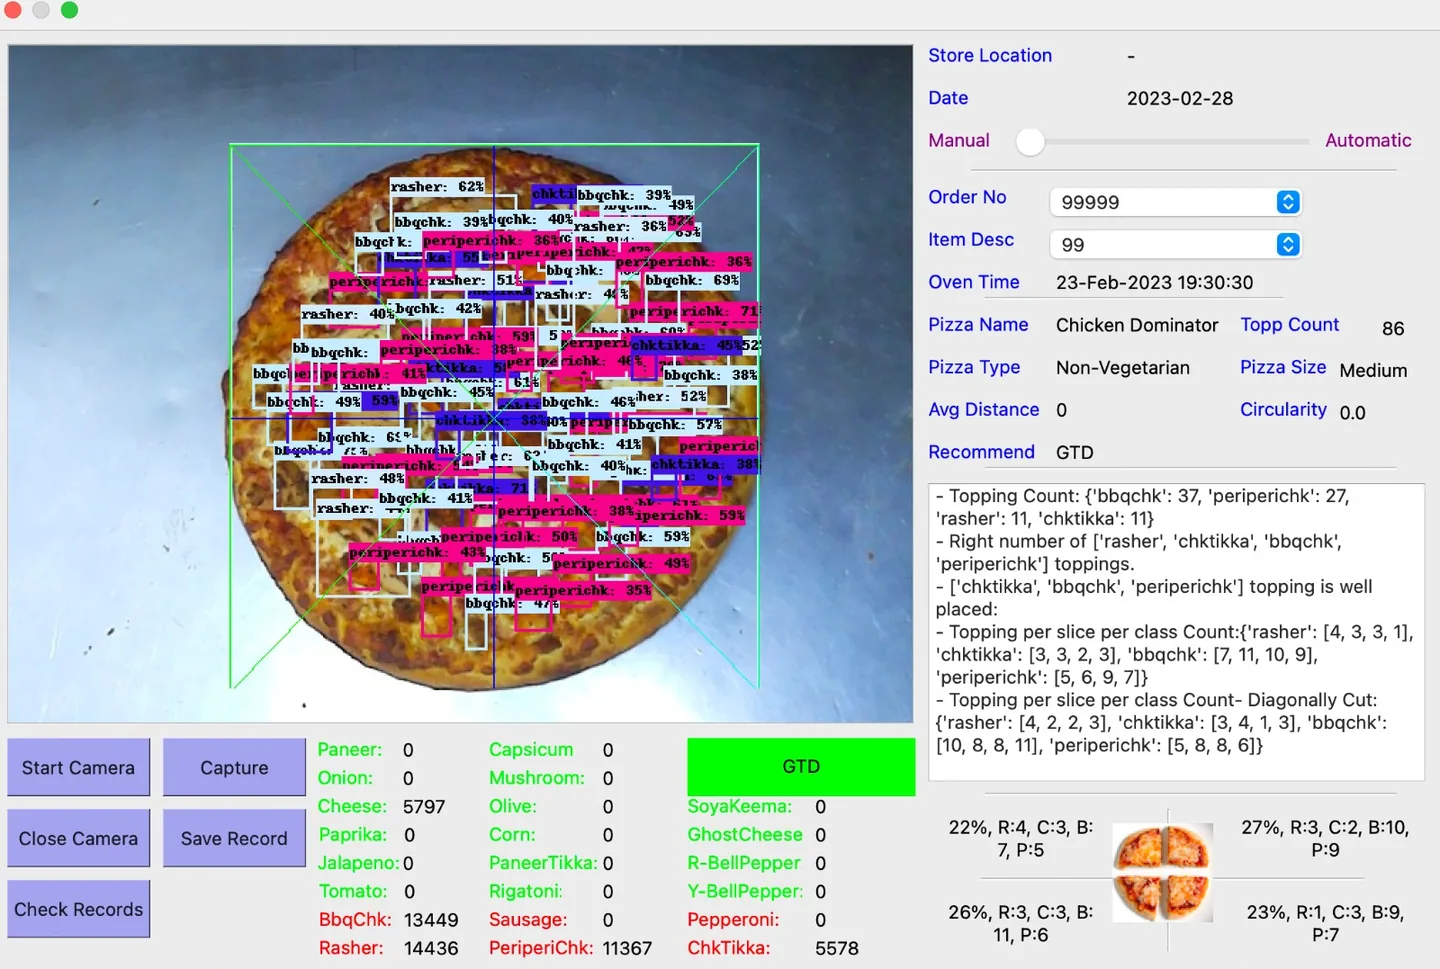Click the BbqChk count 13449
This screenshot has height=969, width=1440.
click(431, 920)
